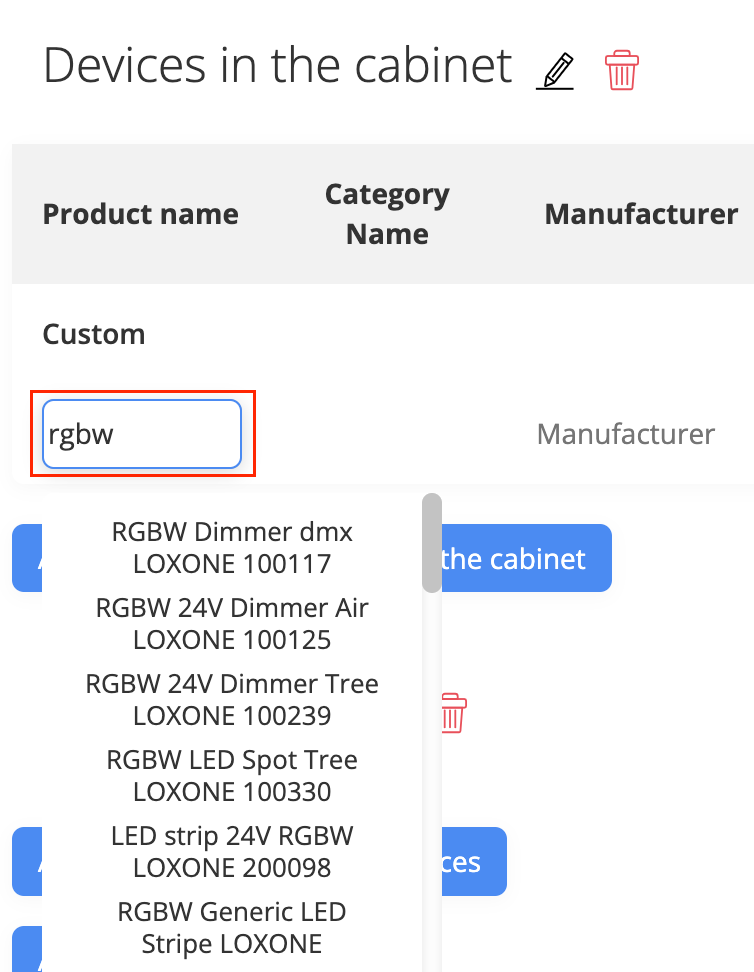Click the Manufacturer placeholder field
This screenshot has height=972, width=754.
(x=626, y=434)
